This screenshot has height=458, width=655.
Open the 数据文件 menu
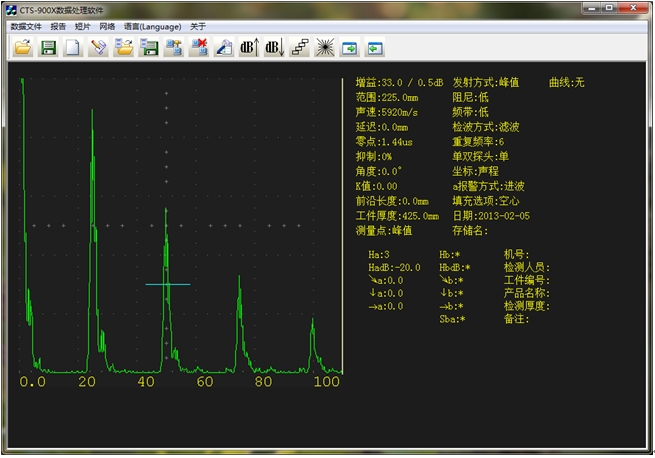click(26, 27)
